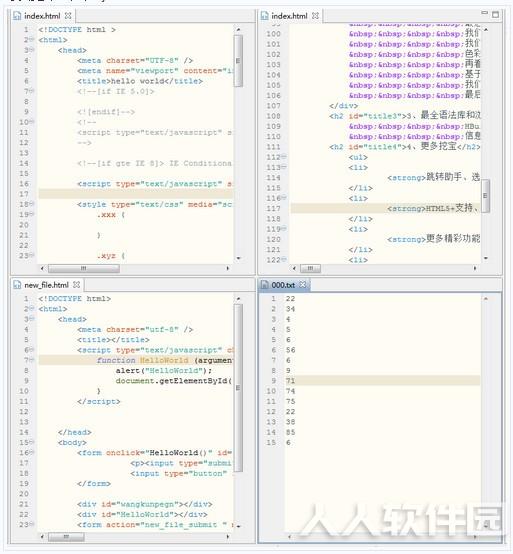This screenshot has width=513, height=554.
Task: Click vertical scrollbar thumb beside <meta charset="UTF-8">
Action: 238,60
